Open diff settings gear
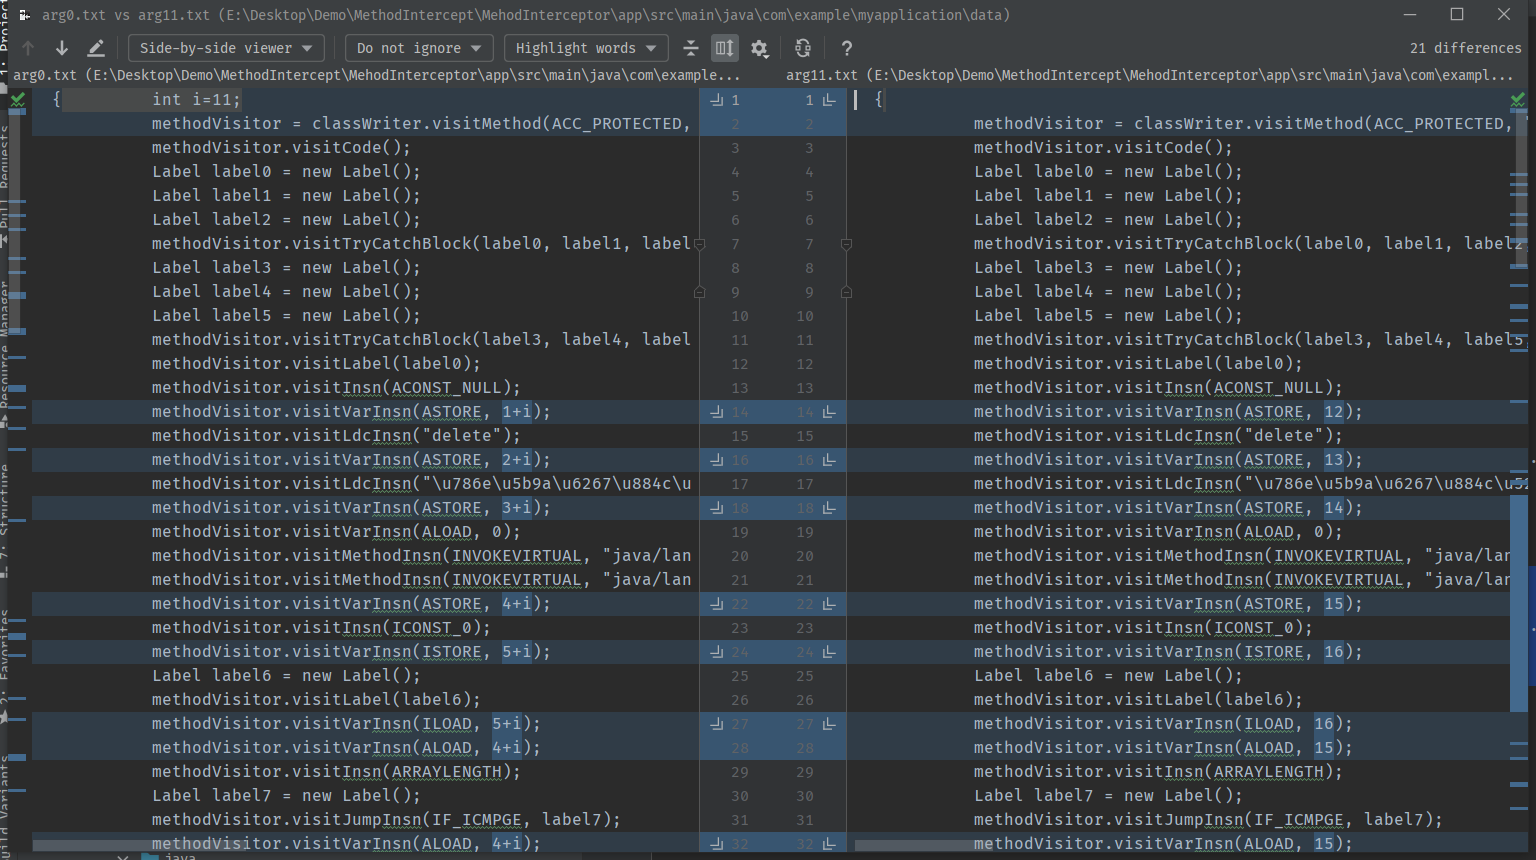 (760, 48)
